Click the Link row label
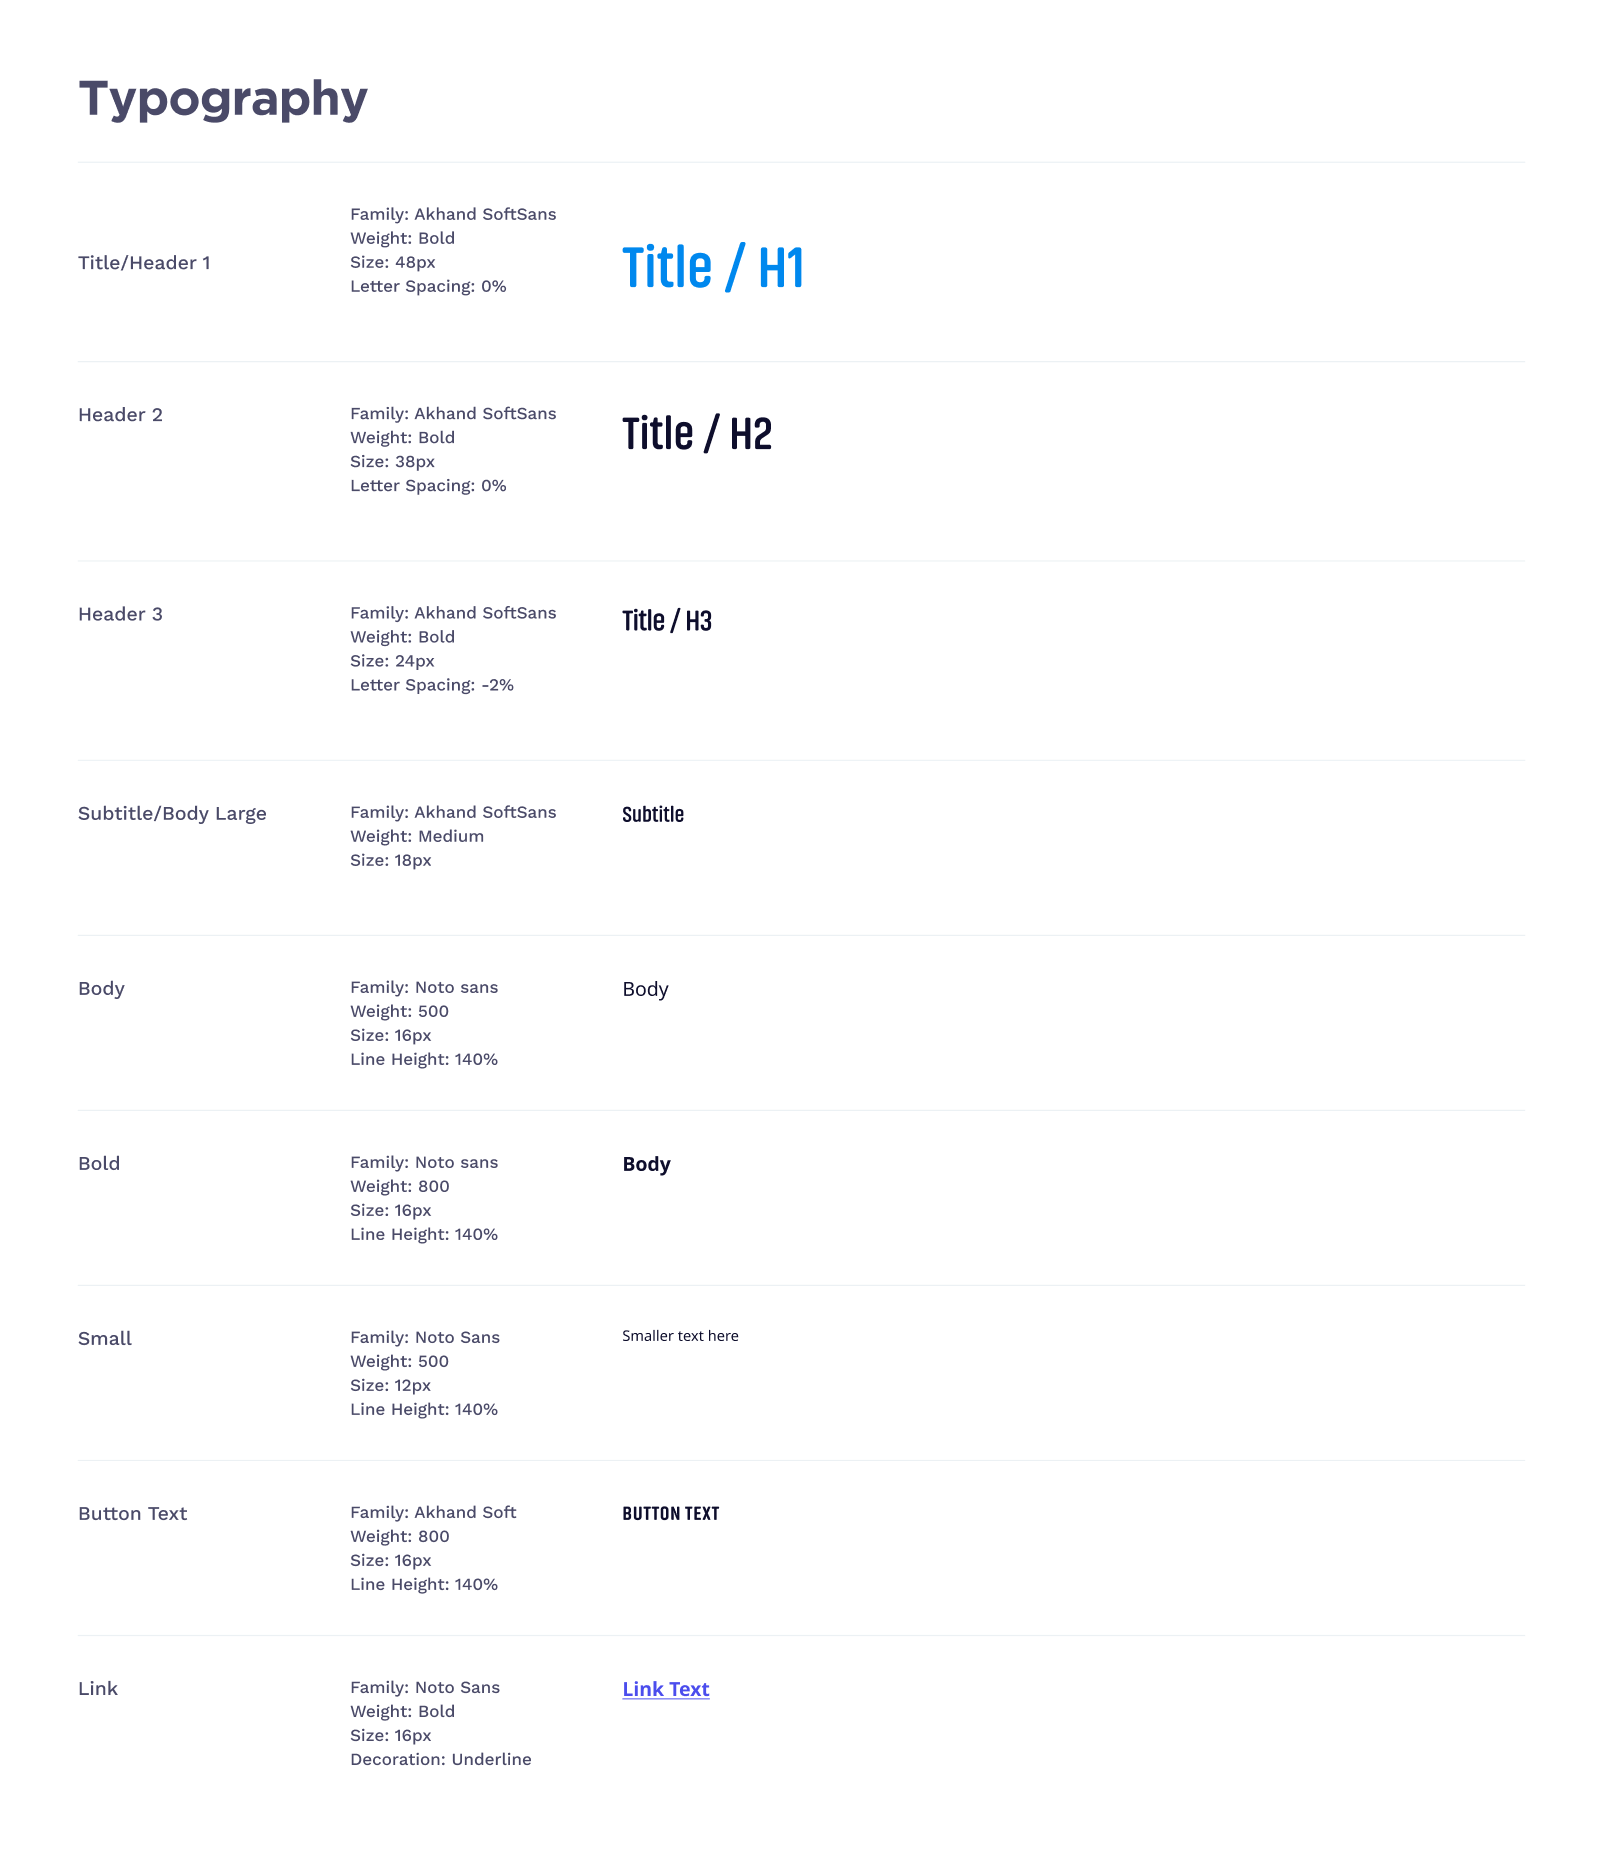 coord(98,1688)
